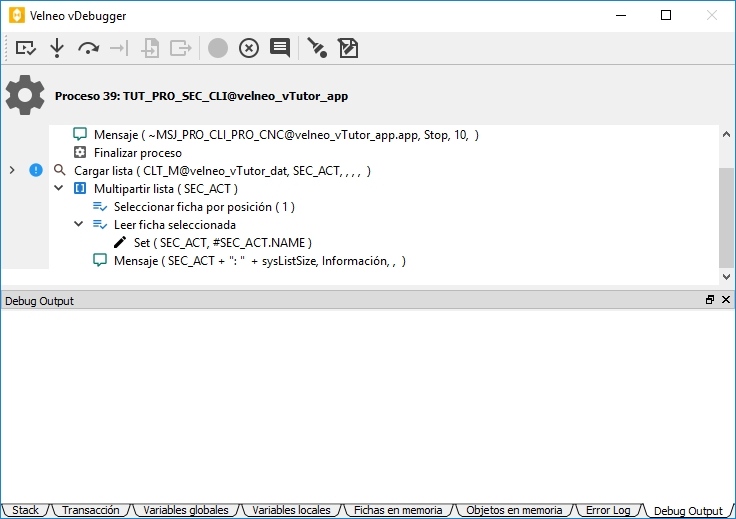
Task: Switch to the Variables locales tab
Action: (x=291, y=510)
